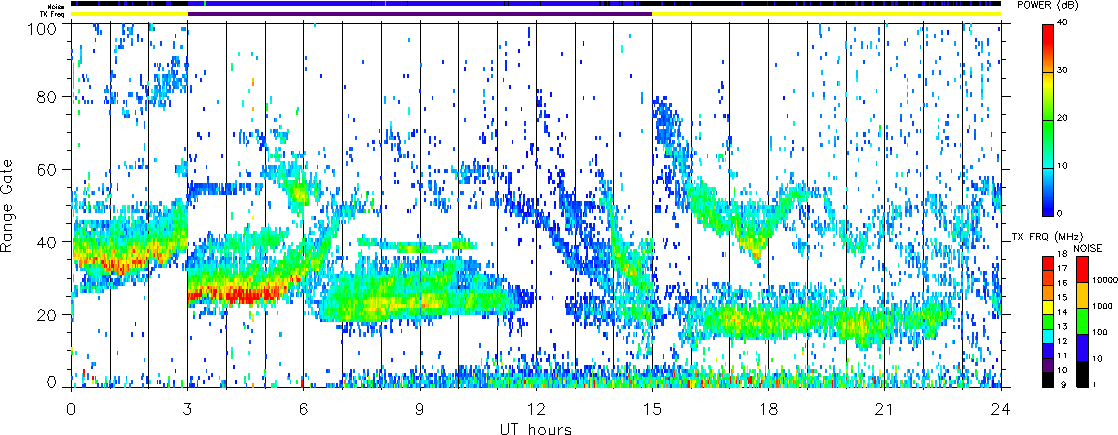
Task: Select the 3 tick on the UT hours axis
Action: pos(187,409)
